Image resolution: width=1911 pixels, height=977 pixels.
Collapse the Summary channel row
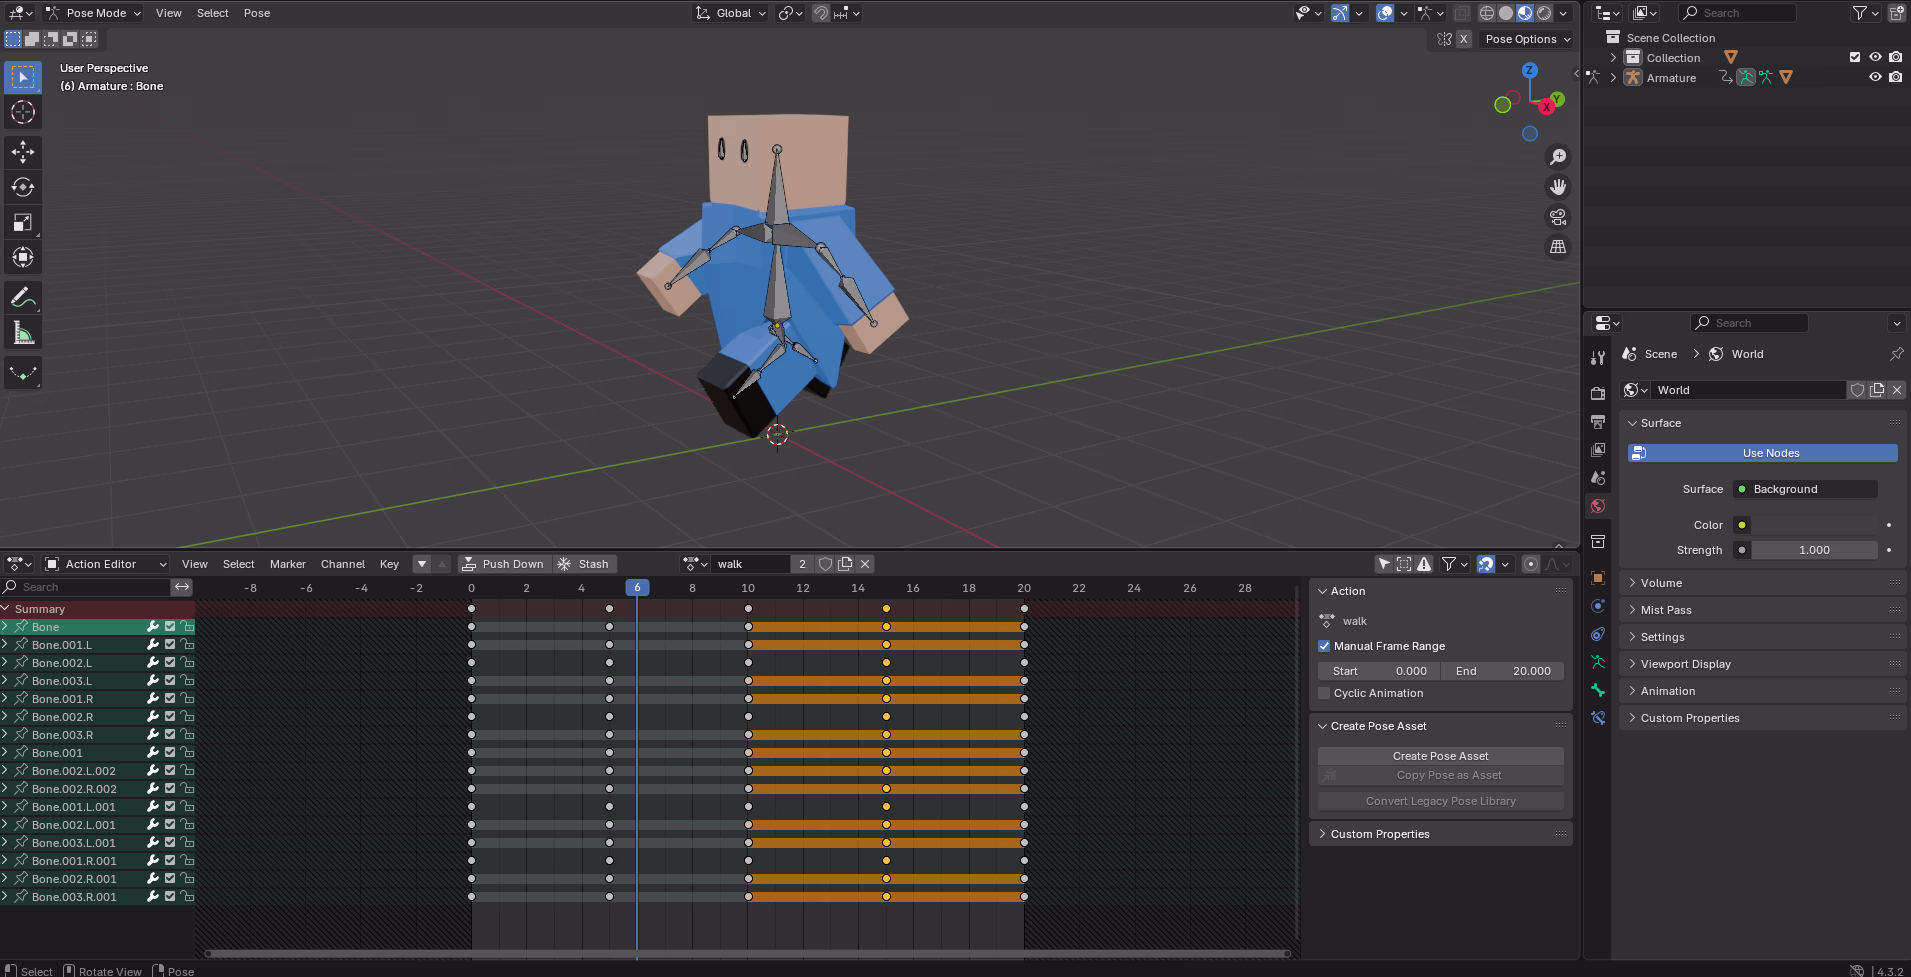click(6, 609)
